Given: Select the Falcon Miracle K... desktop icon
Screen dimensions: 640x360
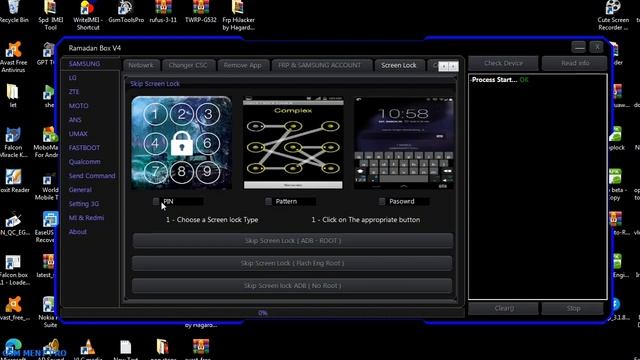Looking at the screenshot, I should pyautogui.click(x=13, y=142).
